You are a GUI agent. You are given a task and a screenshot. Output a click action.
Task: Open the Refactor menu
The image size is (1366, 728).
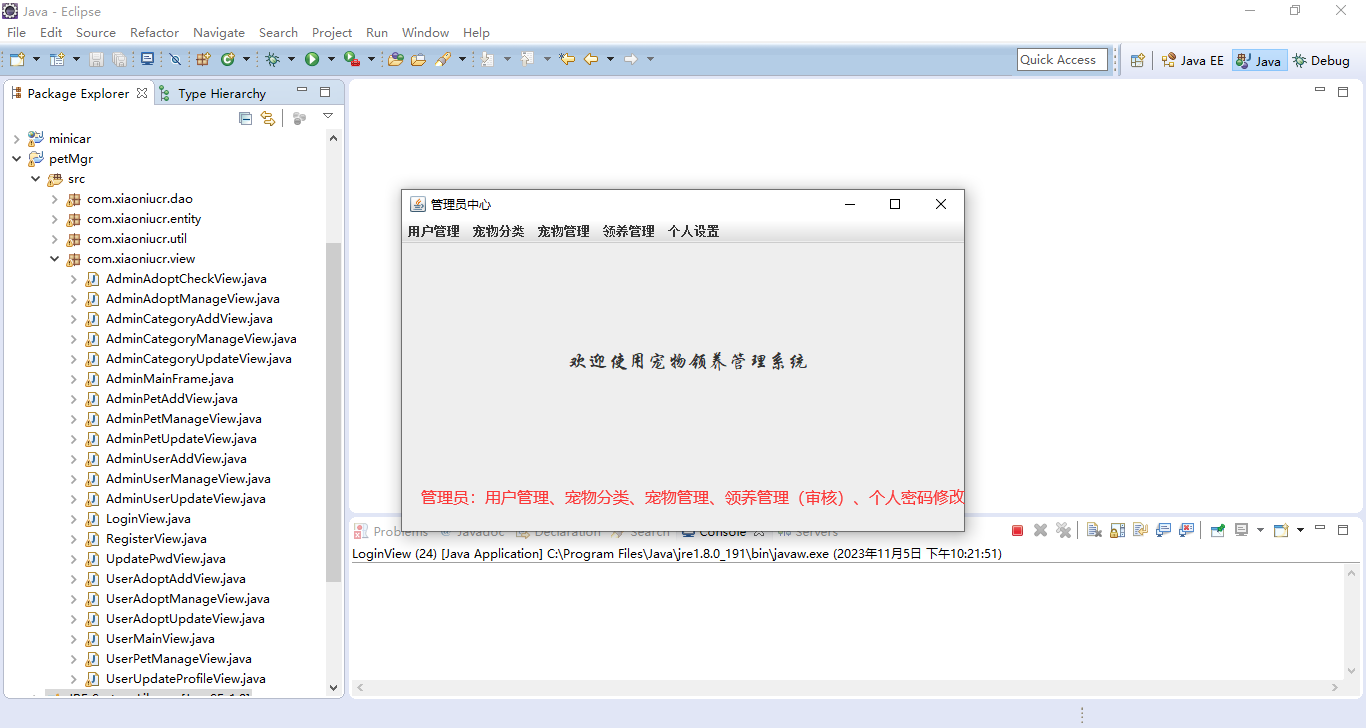click(154, 32)
